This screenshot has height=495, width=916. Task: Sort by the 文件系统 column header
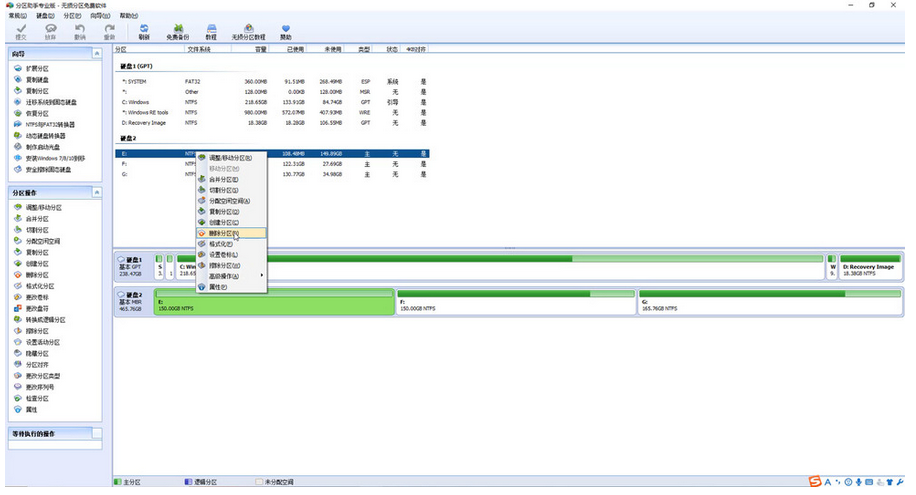(199, 48)
